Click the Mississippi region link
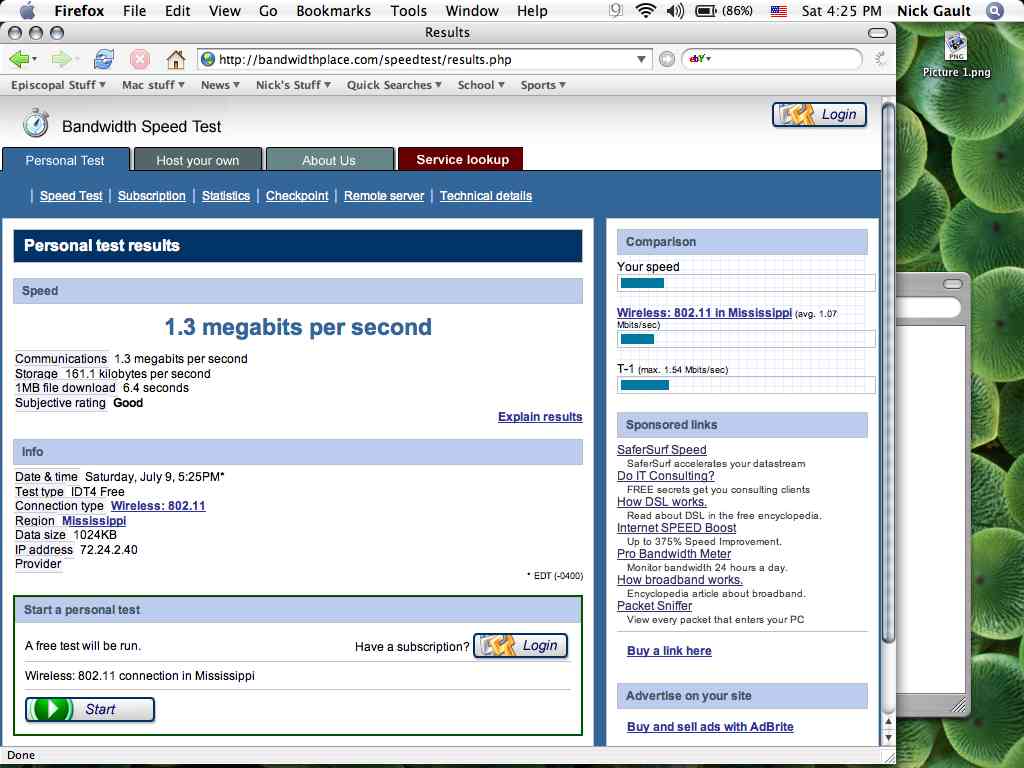This screenshot has width=1024, height=768. coord(94,520)
